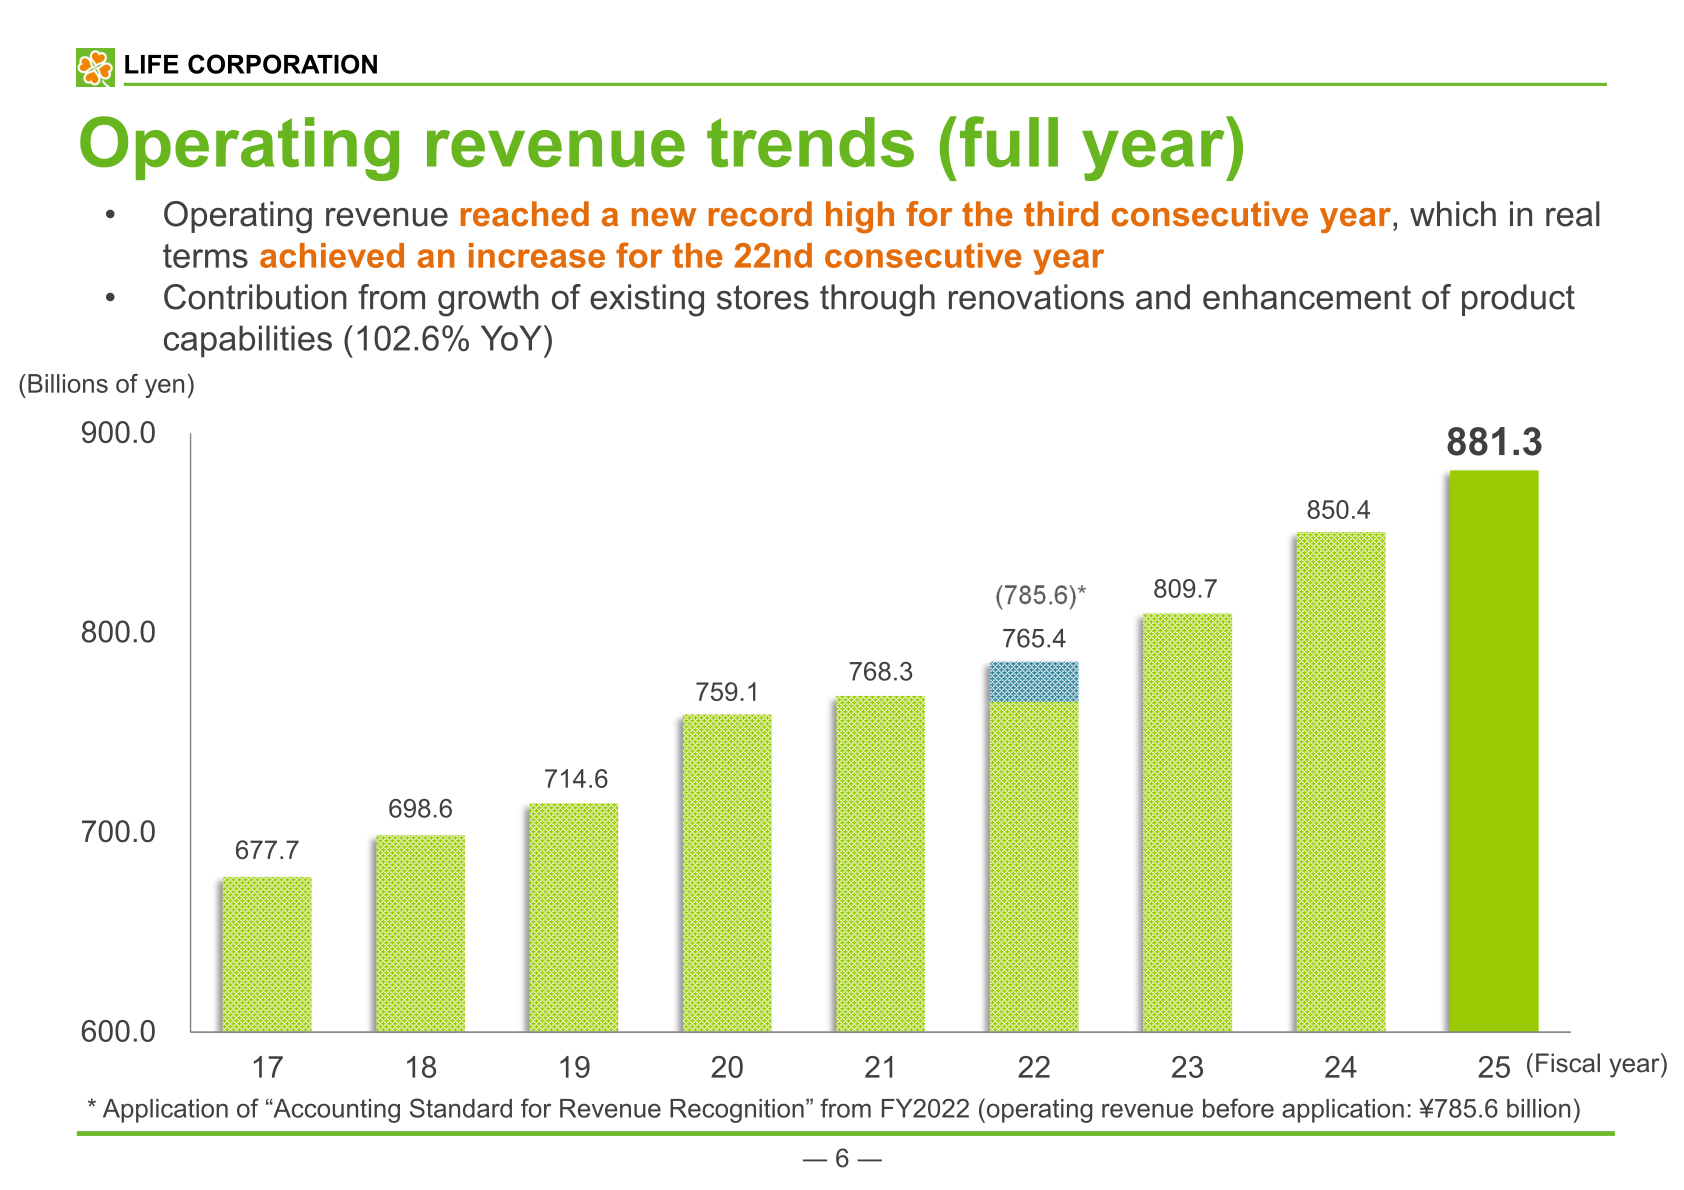The width and height of the screenshot is (1684, 1190).
Task: Click the 850.4 data label
Action: pyautogui.click(x=1339, y=510)
